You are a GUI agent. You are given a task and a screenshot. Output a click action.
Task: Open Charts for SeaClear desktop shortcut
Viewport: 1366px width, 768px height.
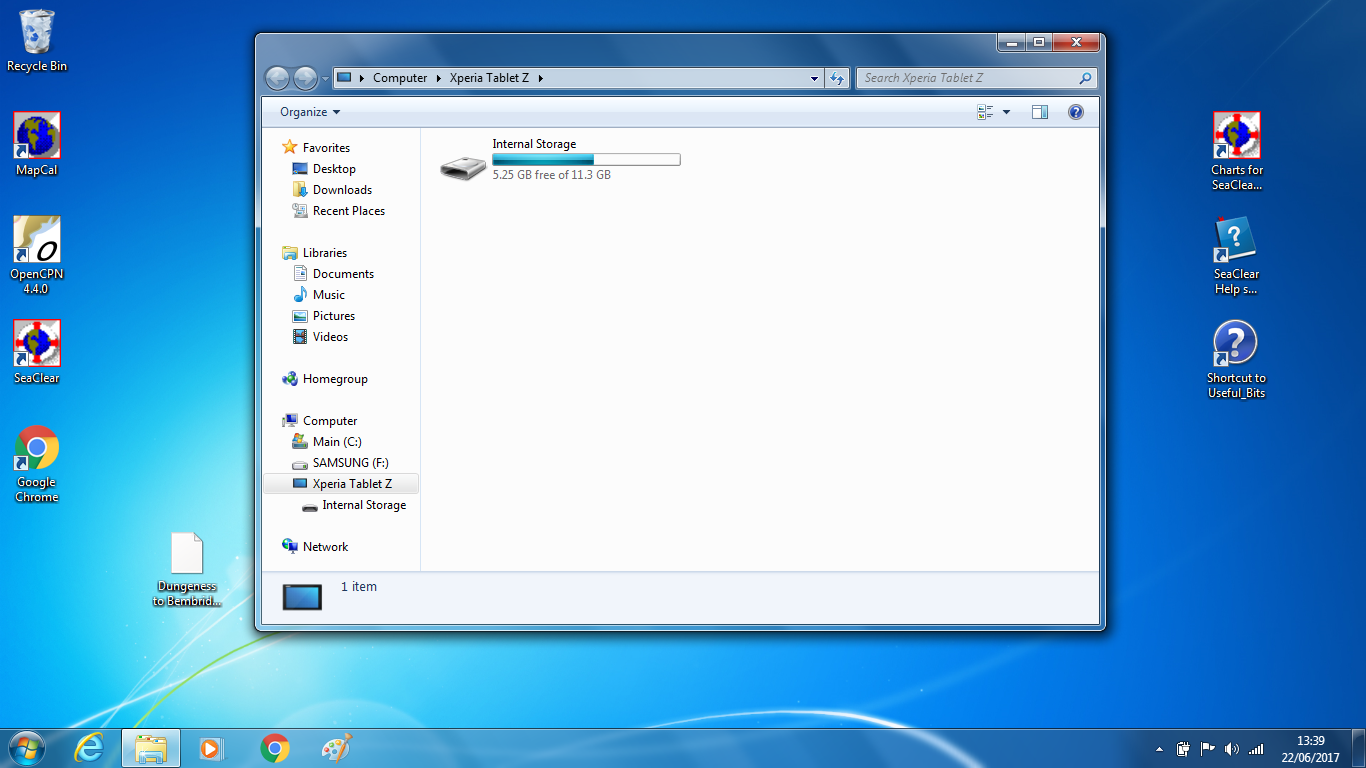1236,137
